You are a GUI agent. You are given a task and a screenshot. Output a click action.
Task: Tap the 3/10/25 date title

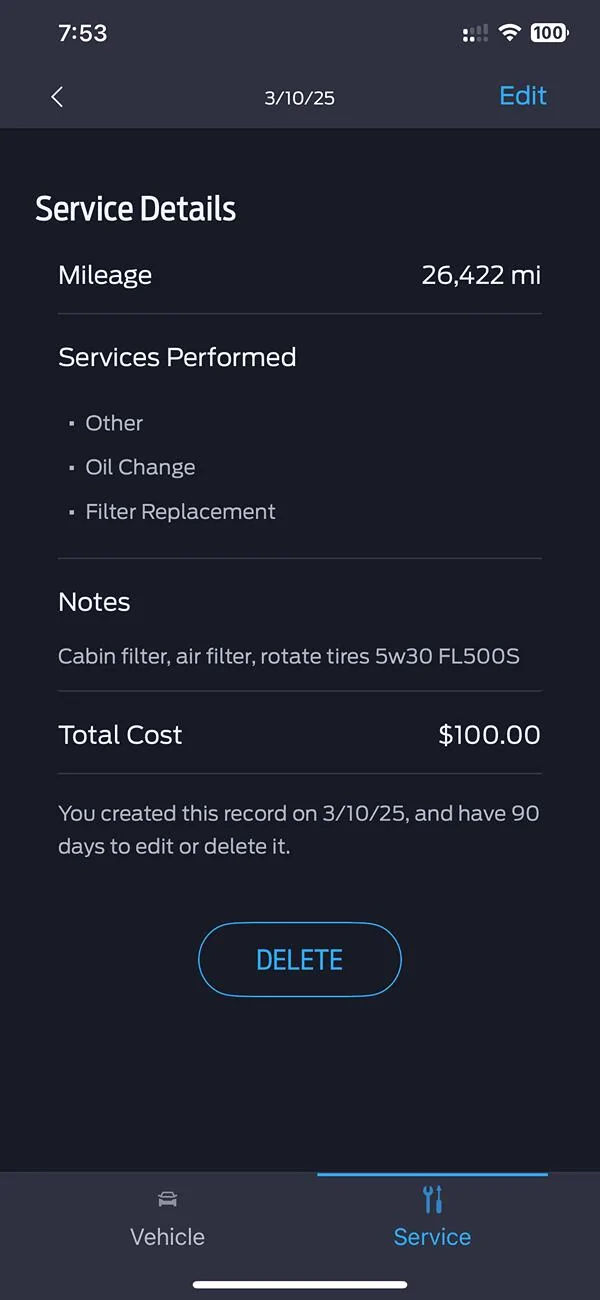[x=299, y=98]
